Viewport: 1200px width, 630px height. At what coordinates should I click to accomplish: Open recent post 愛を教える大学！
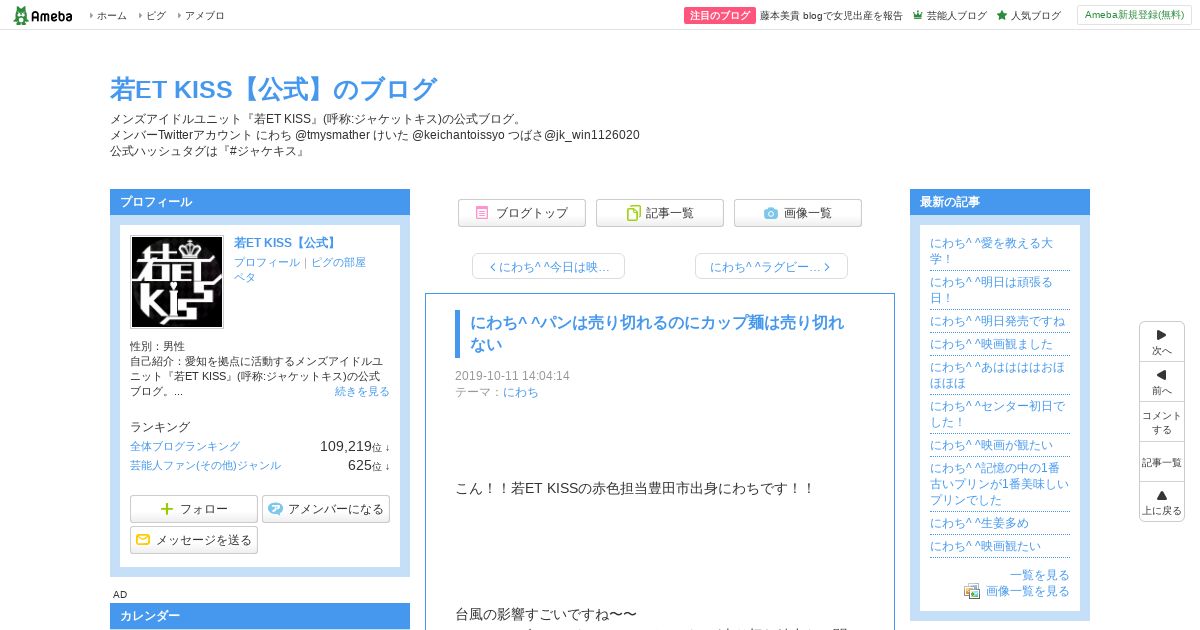[x=991, y=251]
